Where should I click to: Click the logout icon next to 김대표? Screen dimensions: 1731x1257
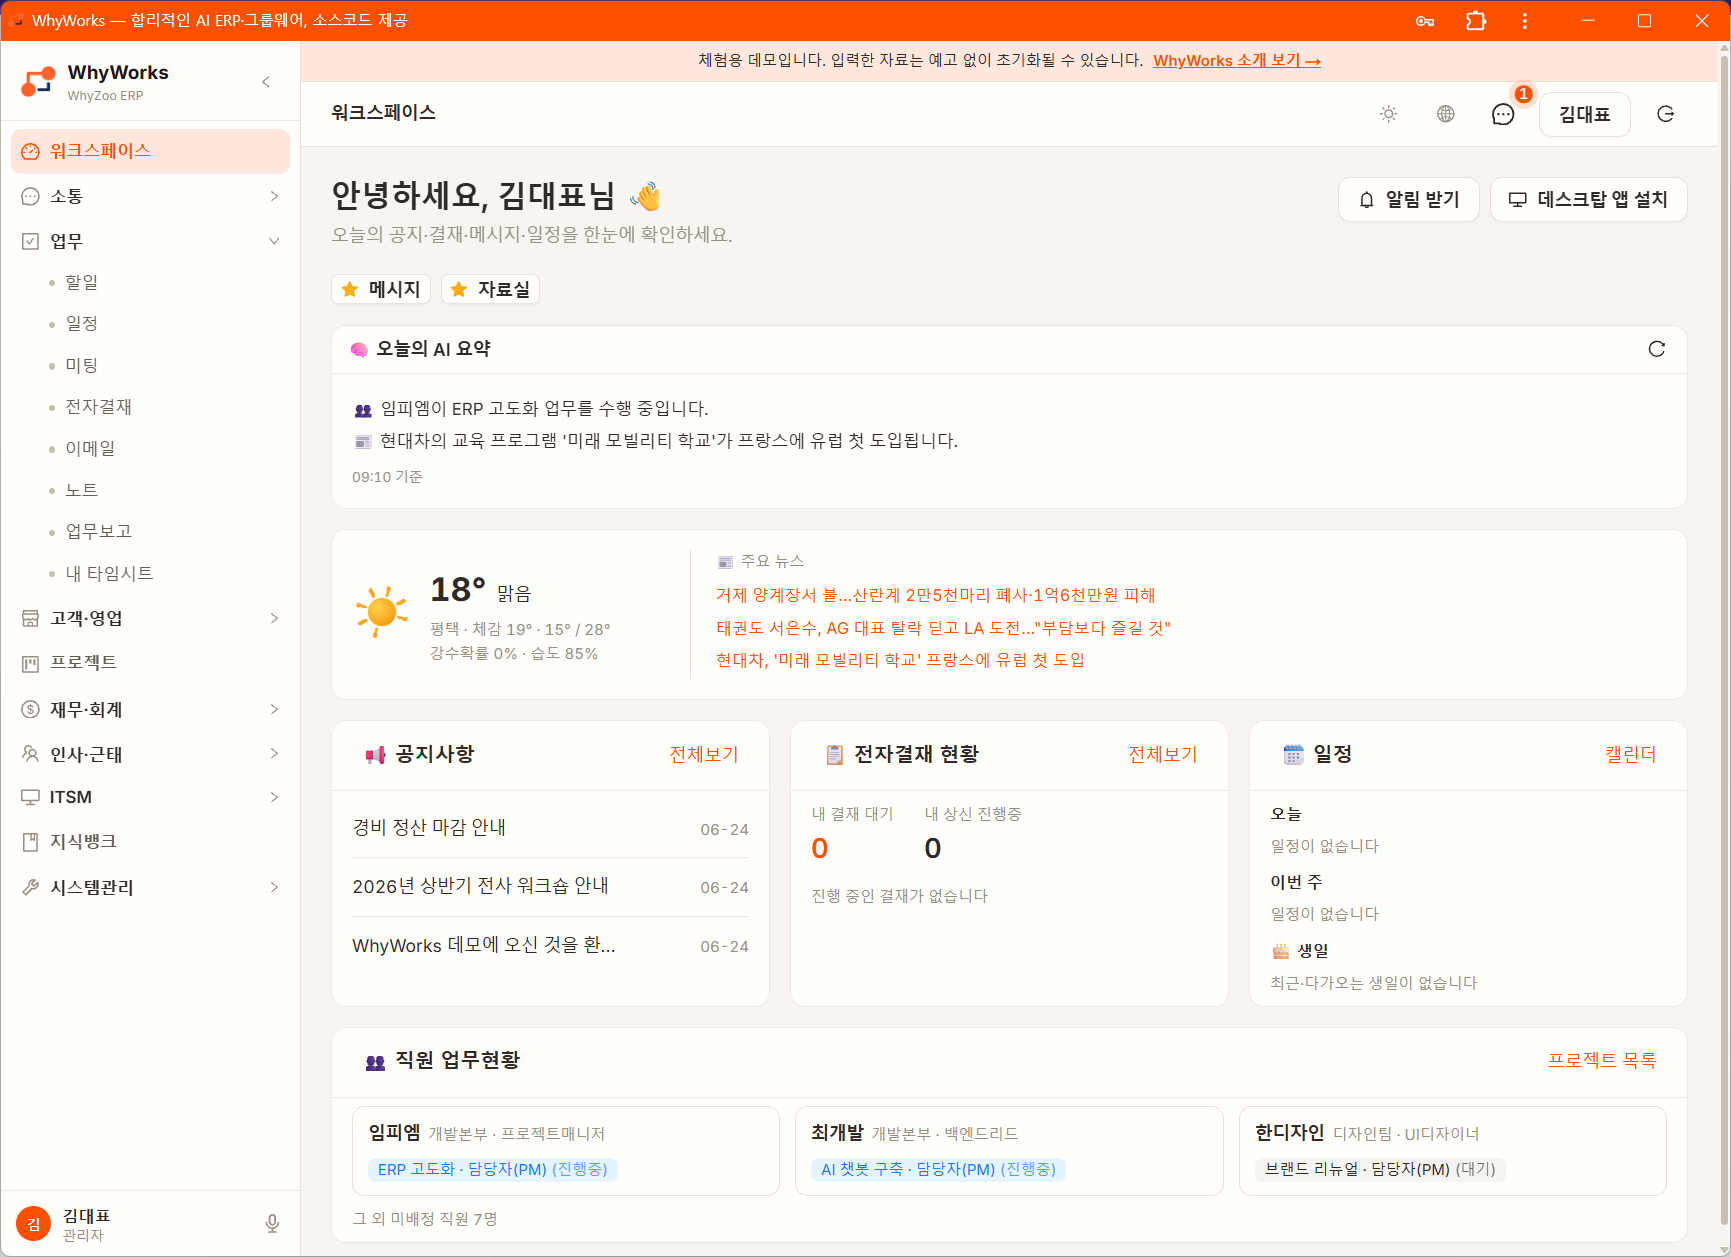coord(1665,114)
